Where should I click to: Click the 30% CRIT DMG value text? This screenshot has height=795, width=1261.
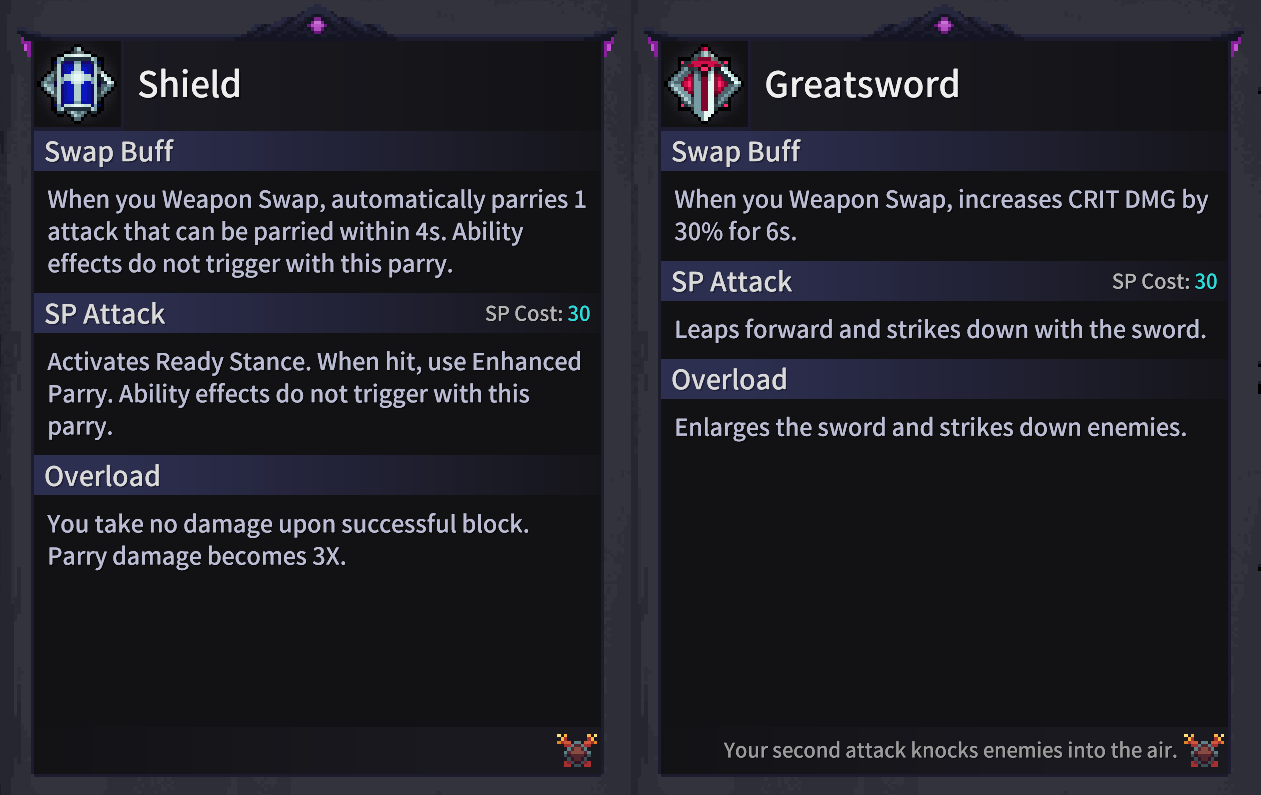coord(699,231)
